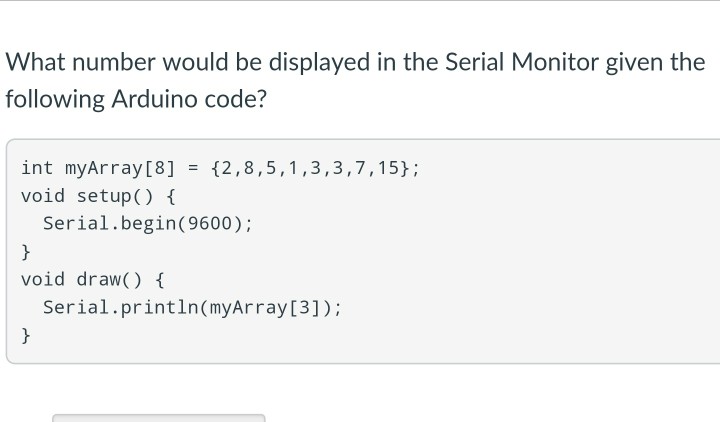Click the closing brace after Serial.begin
720x422 pixels.
[x=26, y=252]
